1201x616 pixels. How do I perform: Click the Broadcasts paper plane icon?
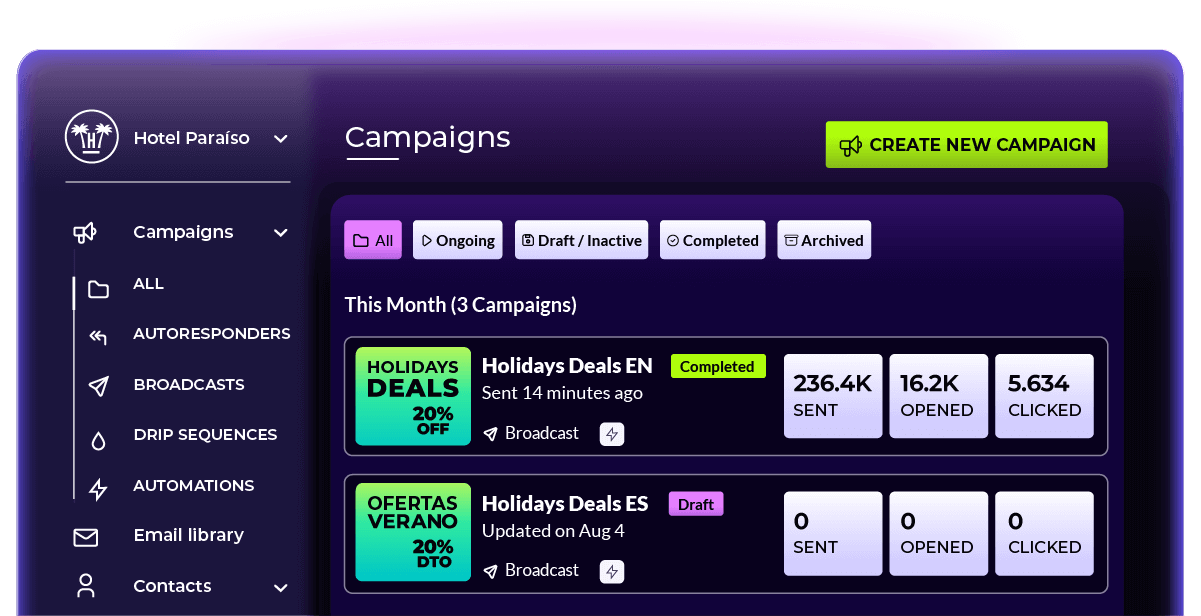pyautogui.click(x=98, y=386)
